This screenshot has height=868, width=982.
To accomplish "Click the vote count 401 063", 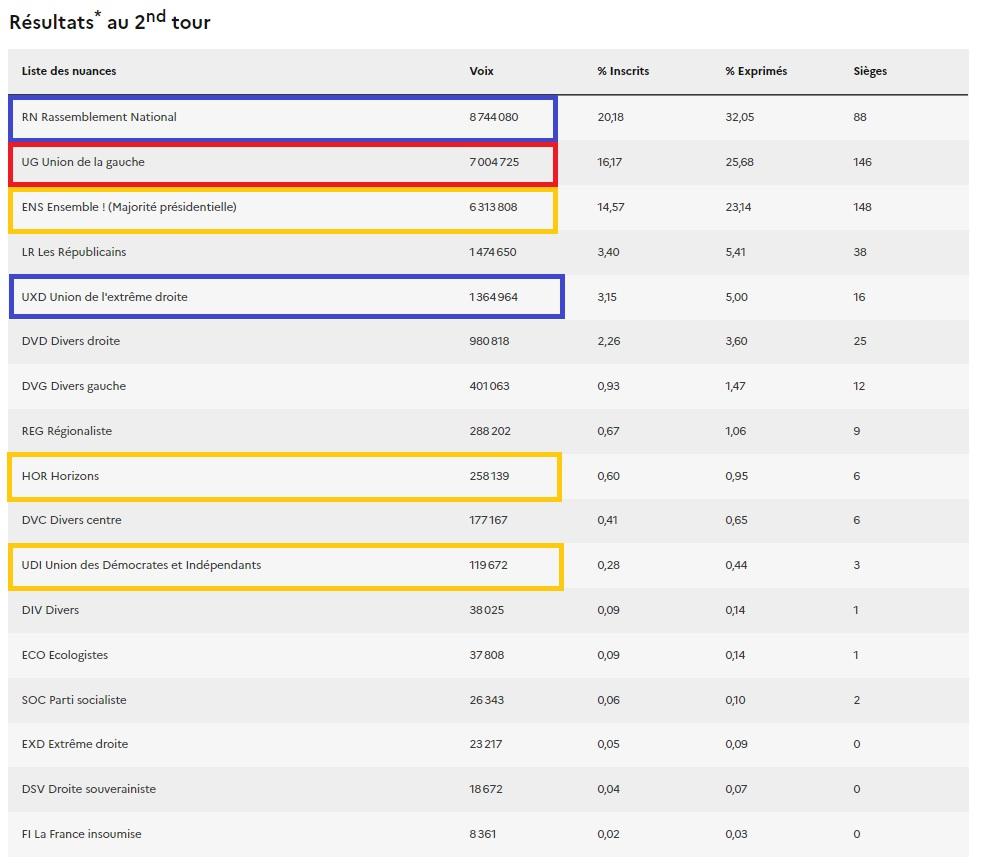I will [x=489, y=386].
